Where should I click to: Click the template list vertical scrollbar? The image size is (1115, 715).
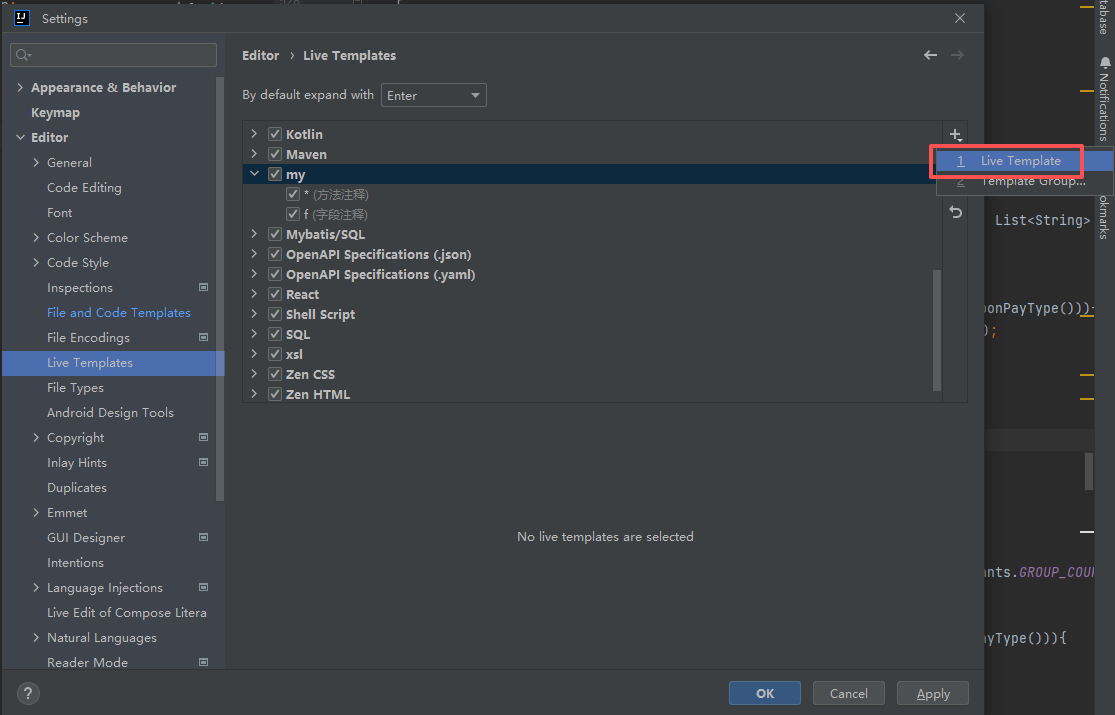[937, 330]
